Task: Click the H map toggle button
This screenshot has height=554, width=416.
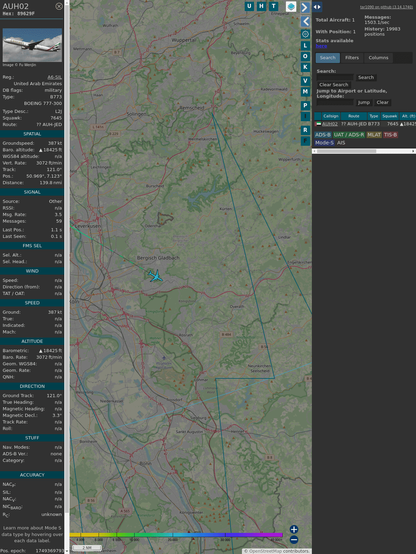Action: [262, 6]
